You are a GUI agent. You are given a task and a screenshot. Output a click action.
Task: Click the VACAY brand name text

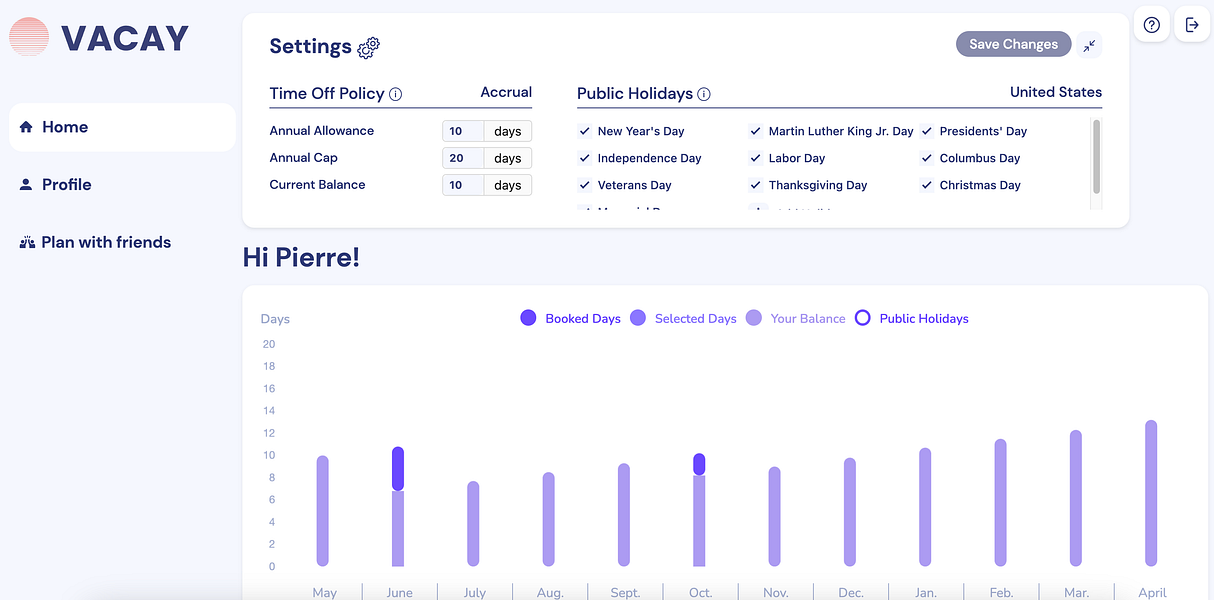click(125, 38)
